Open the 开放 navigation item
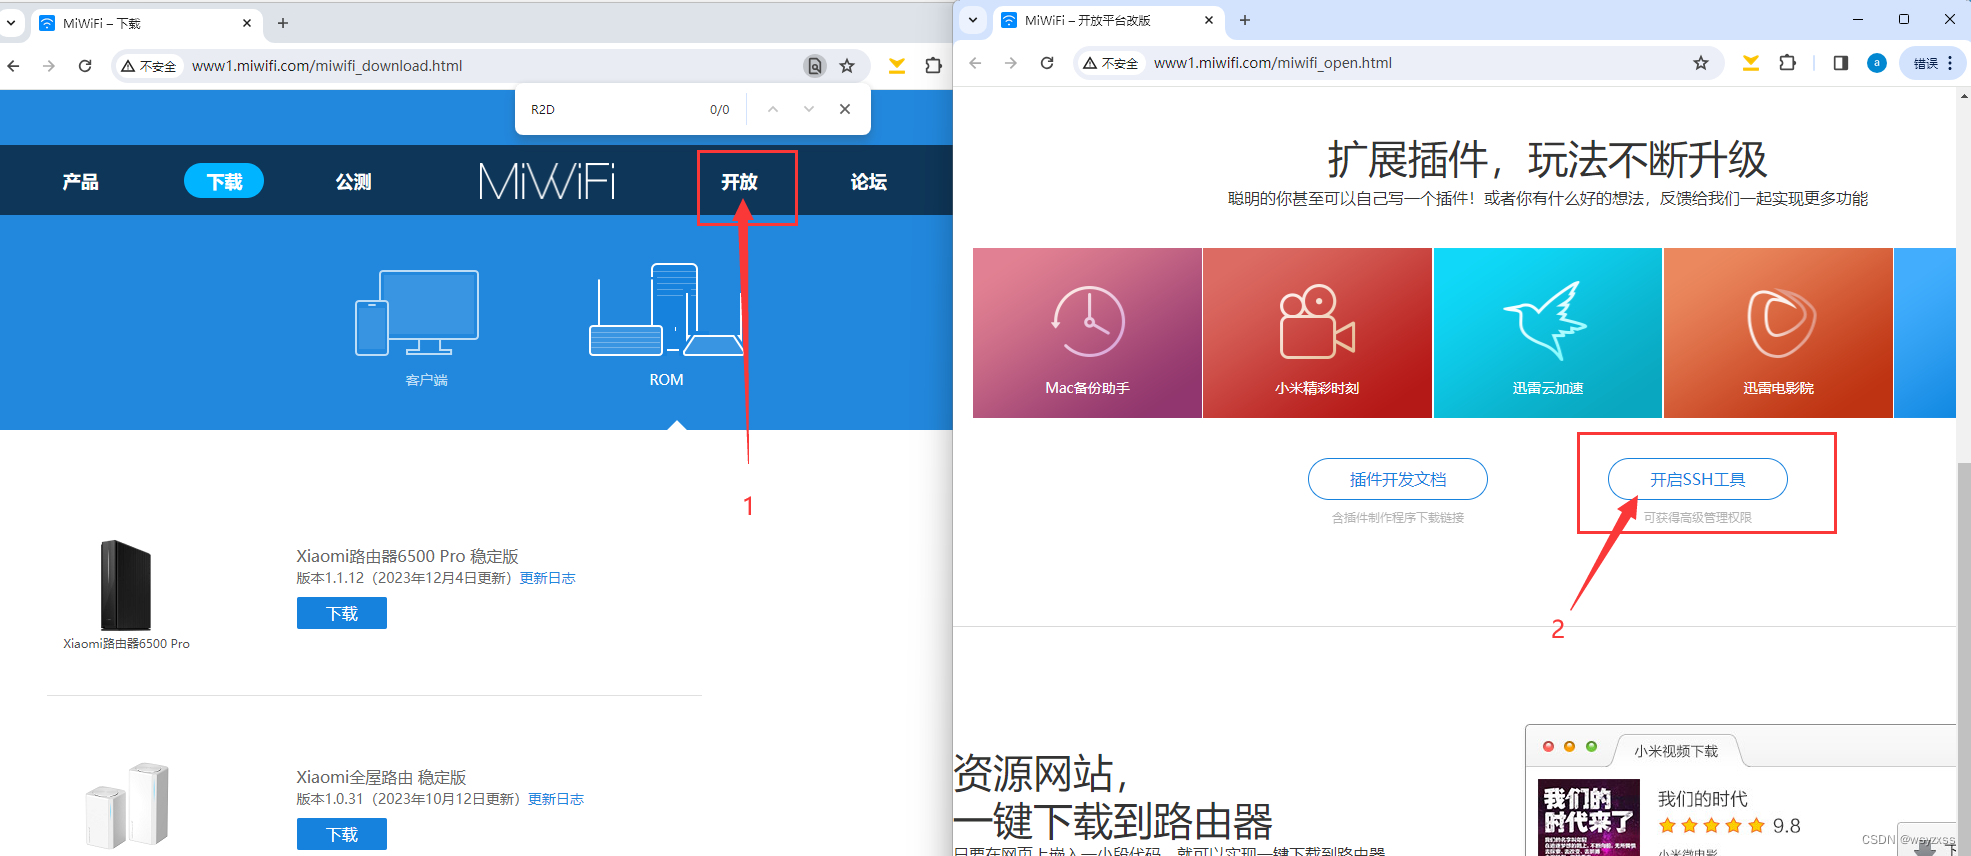This screenshot has width=1971, height=856. tap(740, 182)
